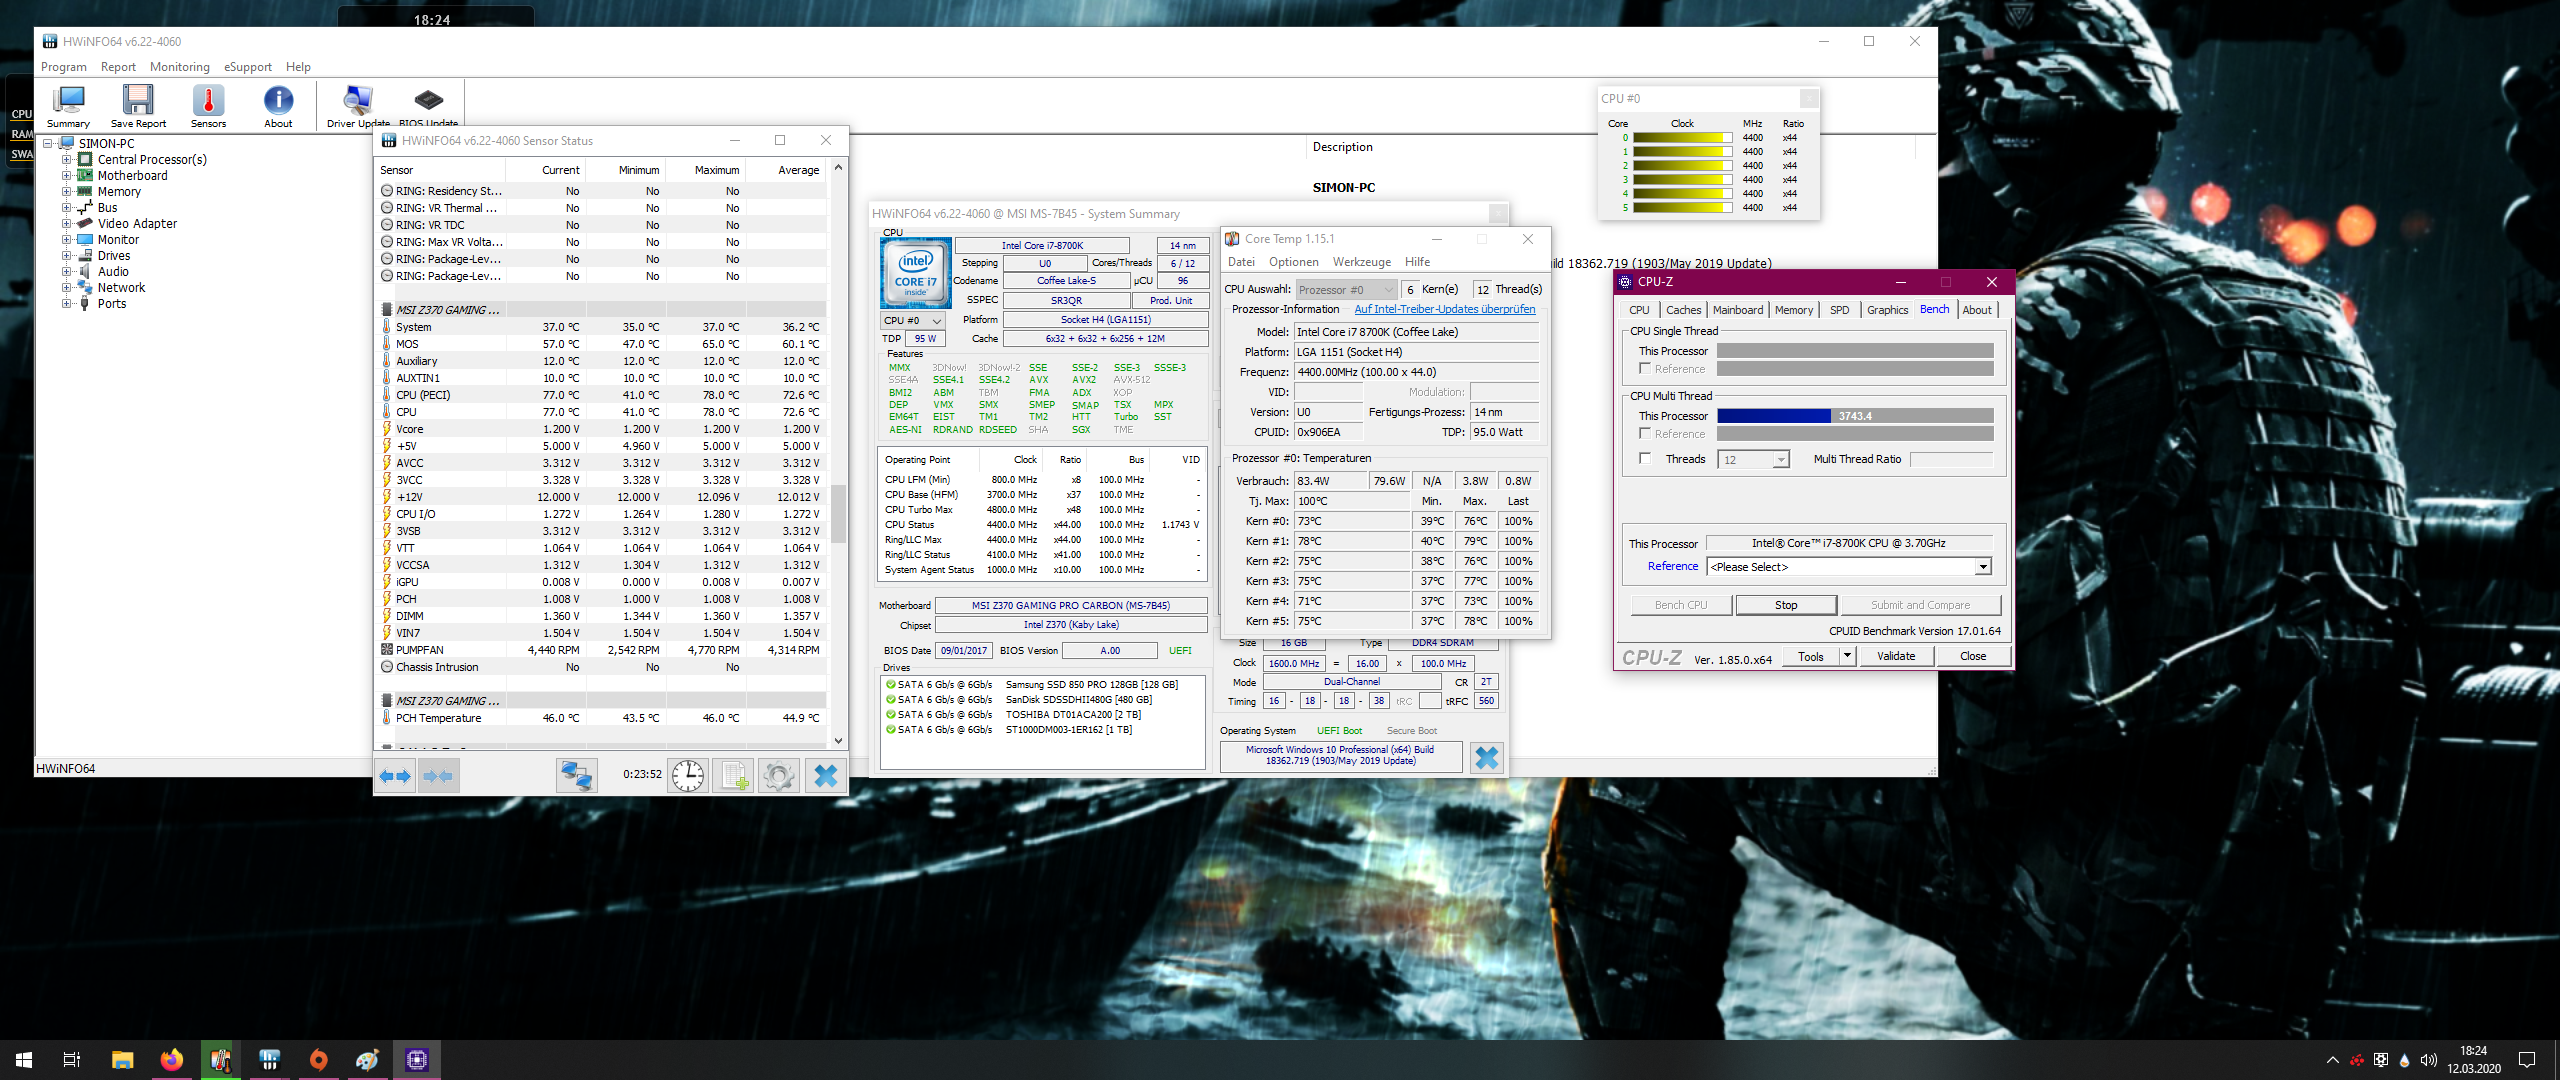
Task: Click the Intel driver updates link
Action: coord(1444,310)
